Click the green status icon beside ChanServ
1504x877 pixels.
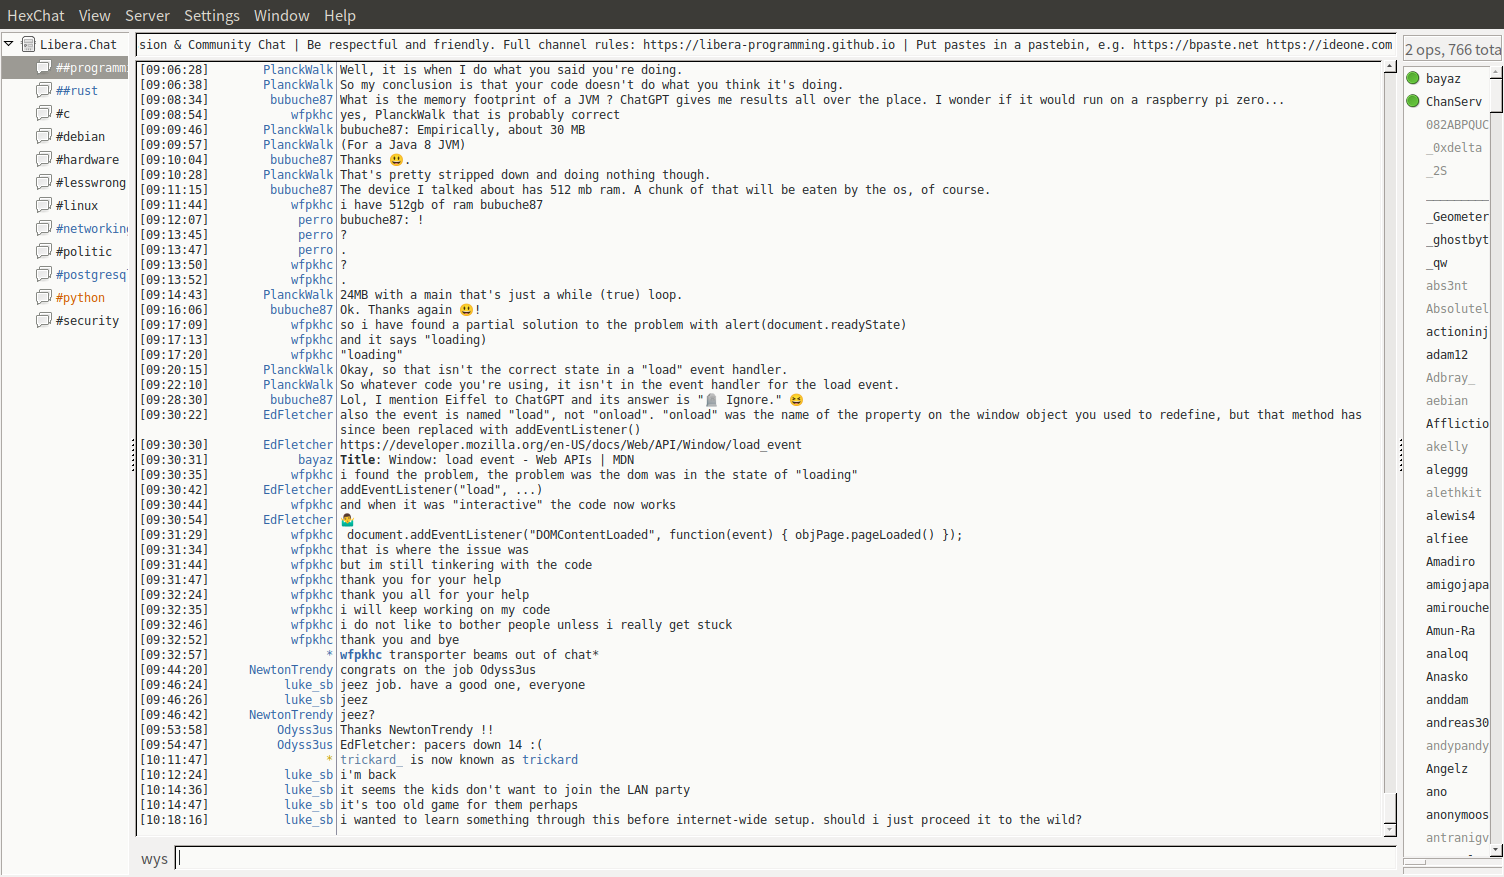coord(1413,101)
